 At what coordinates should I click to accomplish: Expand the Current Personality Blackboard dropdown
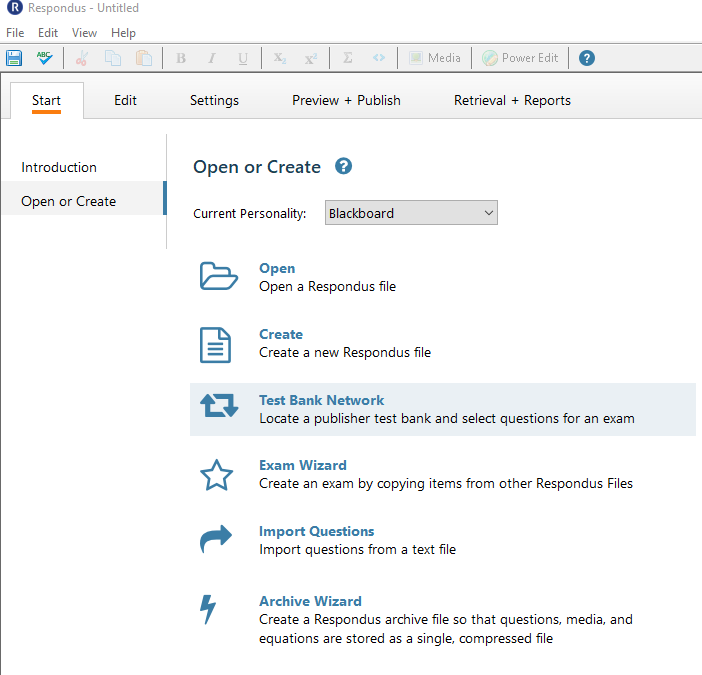411,213
